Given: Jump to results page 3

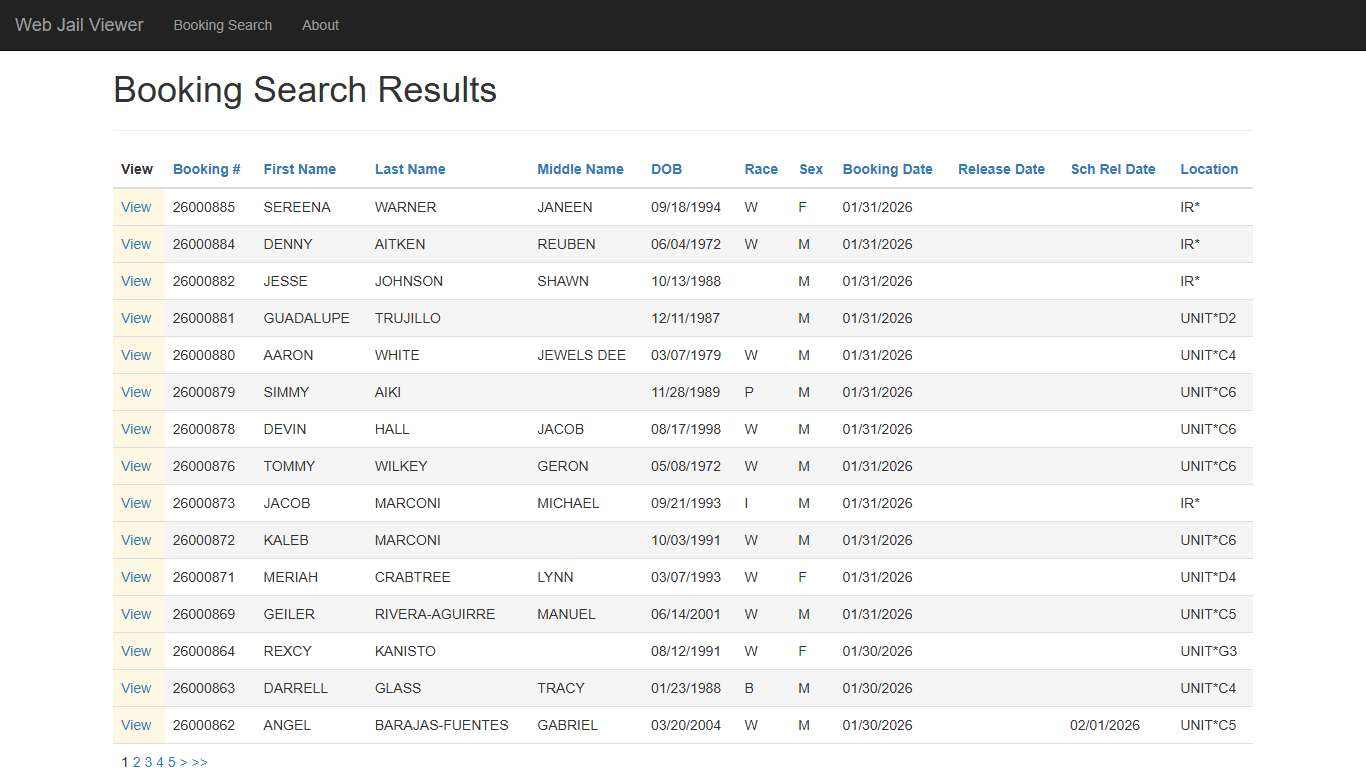Looking at the screenshot, I should 148,761.
